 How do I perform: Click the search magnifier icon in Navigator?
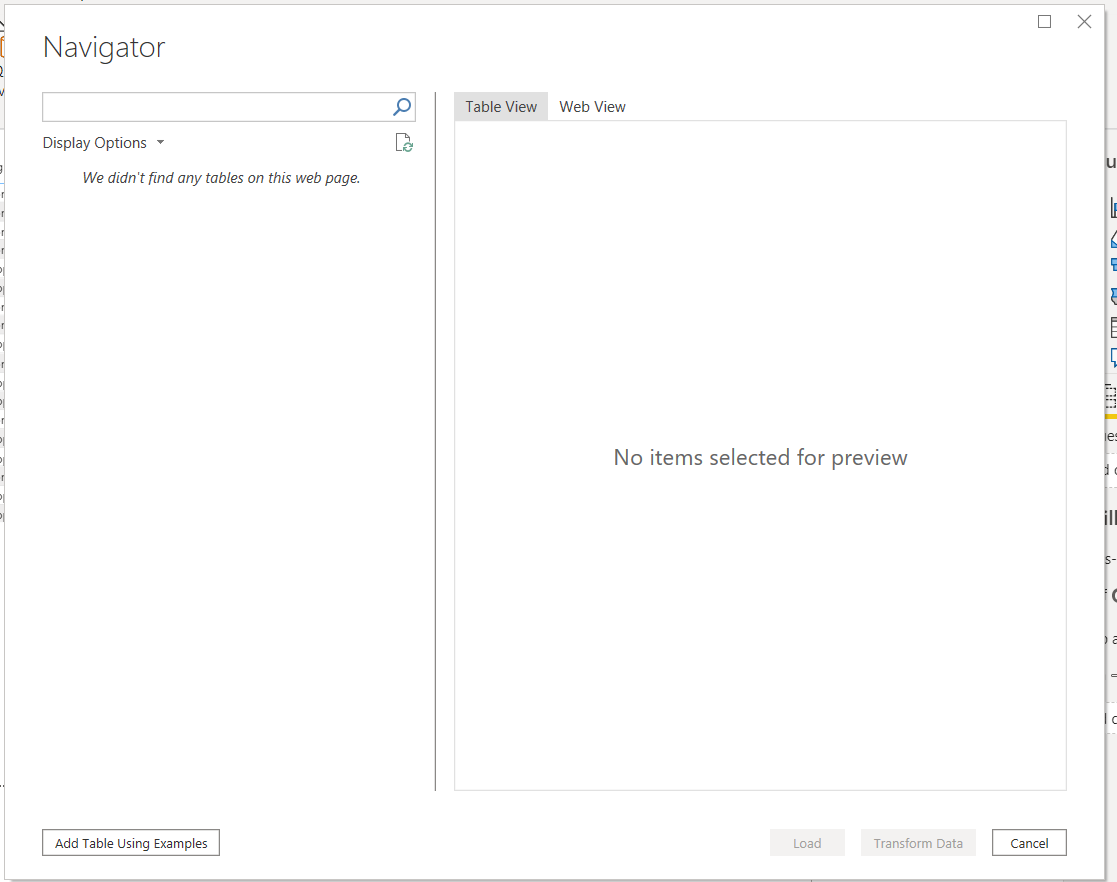coord(402,107)
